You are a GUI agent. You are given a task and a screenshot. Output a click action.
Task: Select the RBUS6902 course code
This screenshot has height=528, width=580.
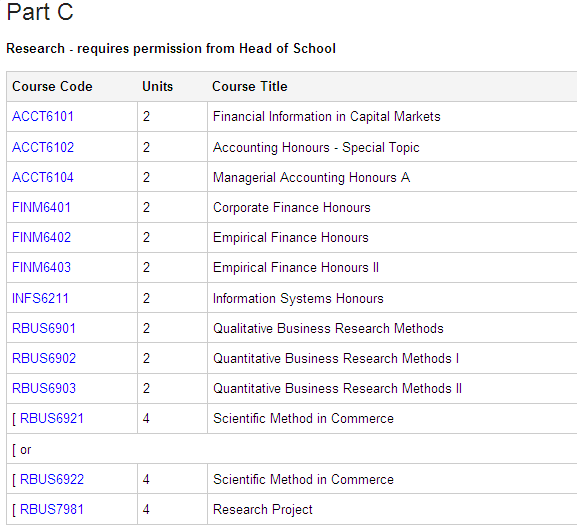pyautogui.click(x=44, y=358)
